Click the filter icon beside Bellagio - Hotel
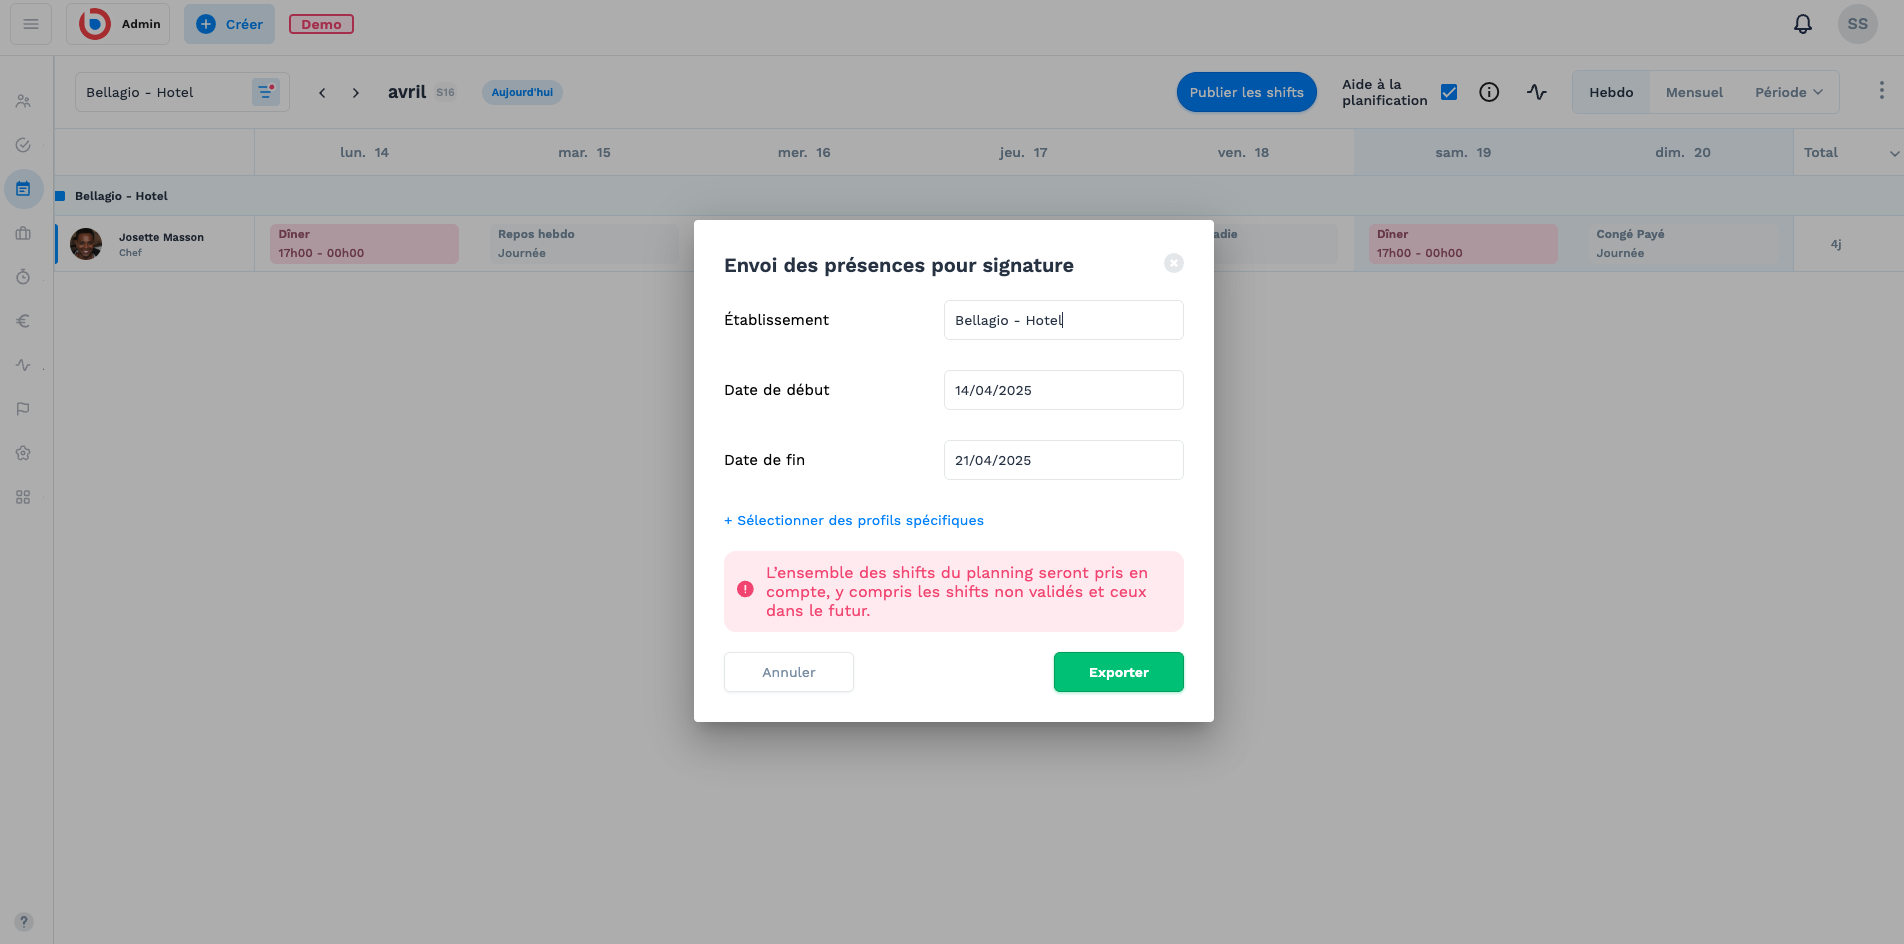 pyautogui.click(x=266, y=92)
